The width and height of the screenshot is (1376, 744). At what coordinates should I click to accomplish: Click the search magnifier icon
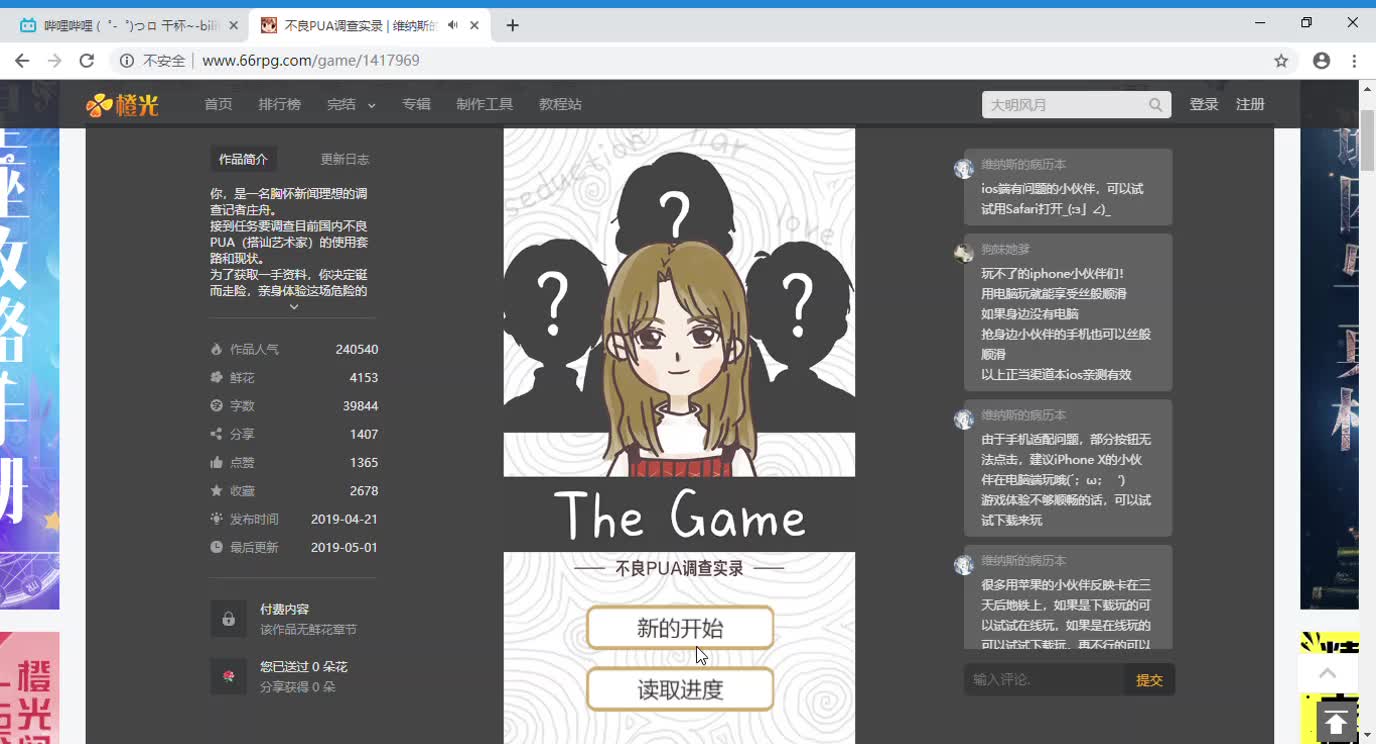click(x=1155, y=105)
